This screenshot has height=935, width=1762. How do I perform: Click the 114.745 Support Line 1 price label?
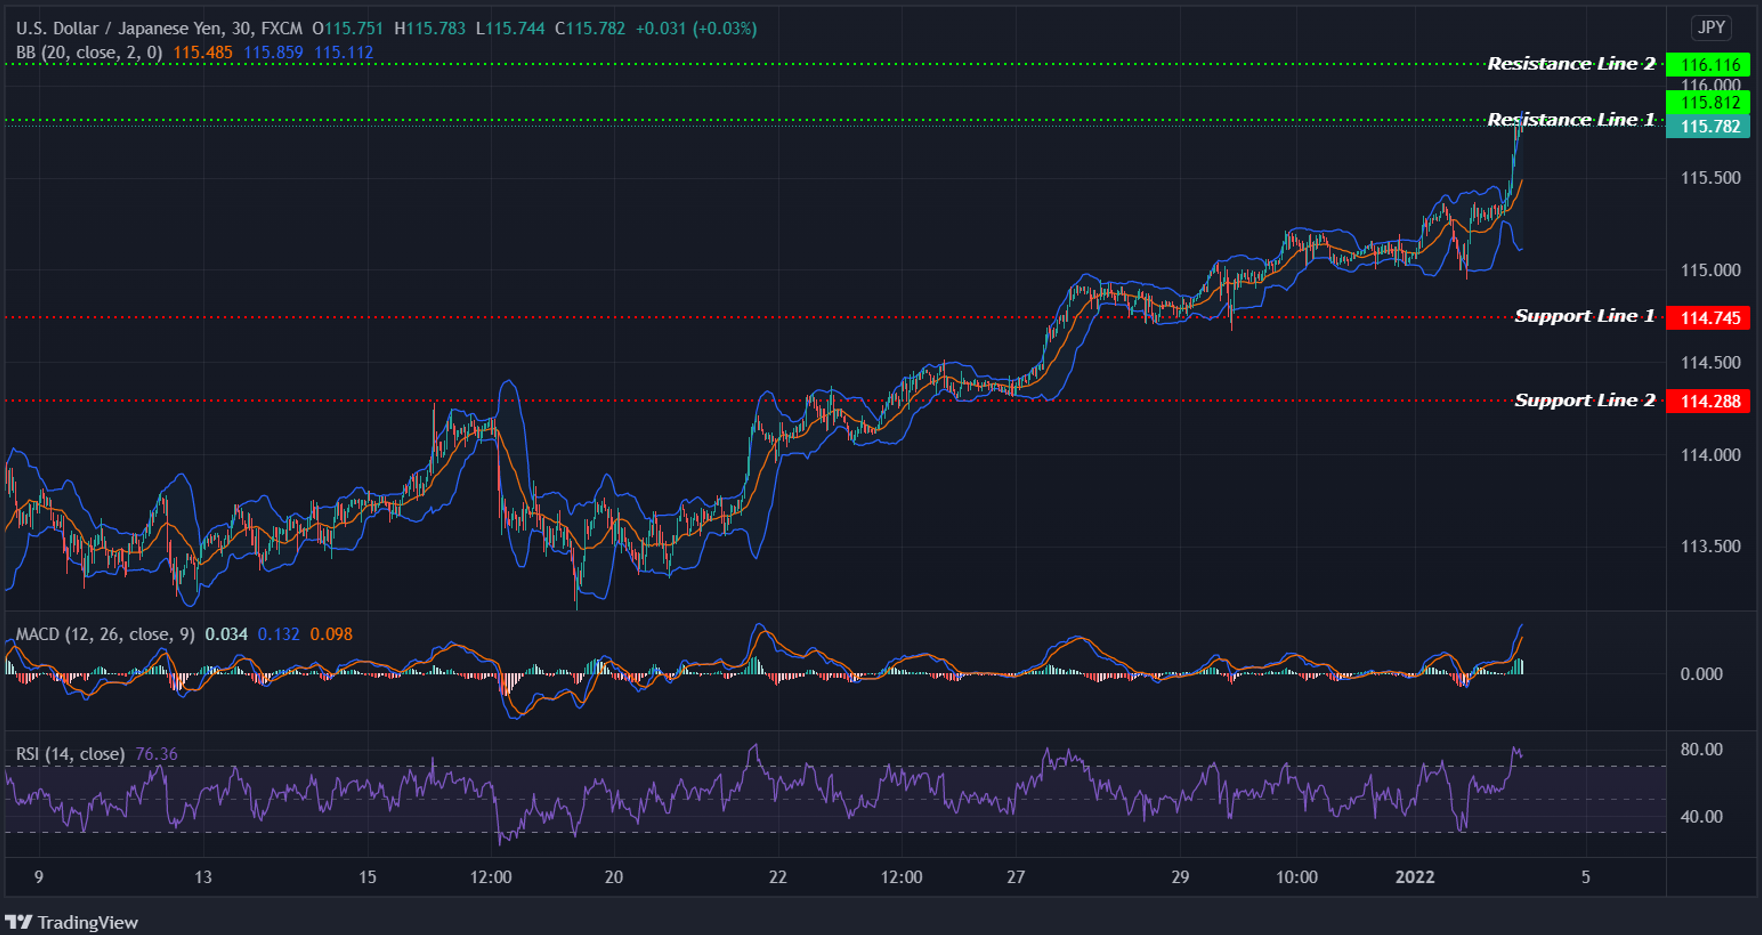tap(1708, 317)
